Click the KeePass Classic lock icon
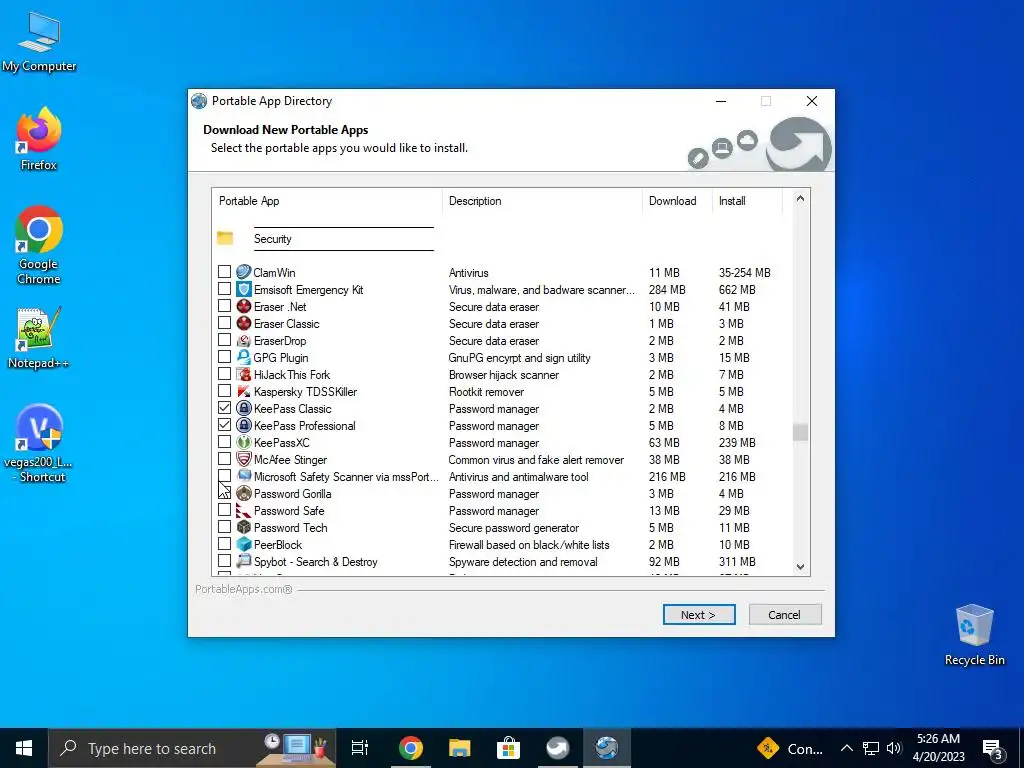 click(244, 408)
